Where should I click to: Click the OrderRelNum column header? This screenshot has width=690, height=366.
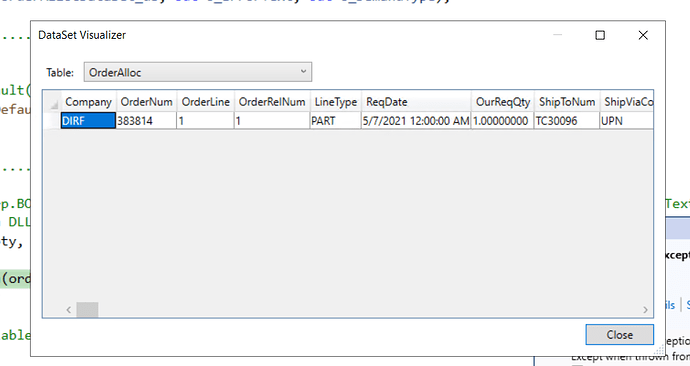pos(272,102)
